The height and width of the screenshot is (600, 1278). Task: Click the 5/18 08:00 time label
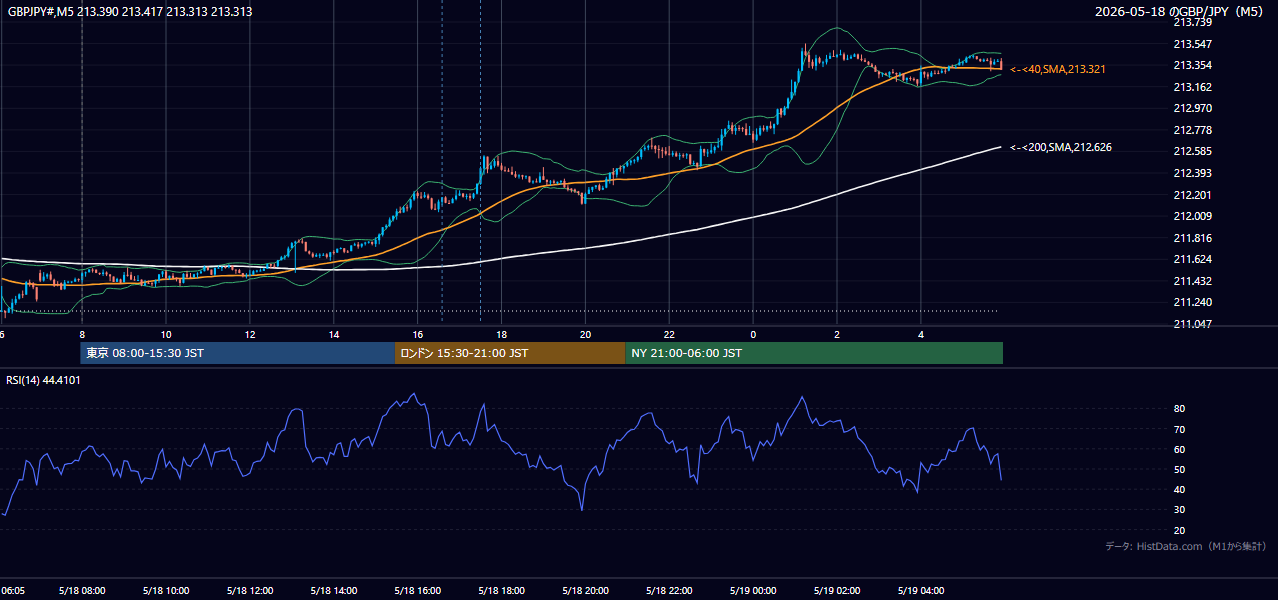82,591
